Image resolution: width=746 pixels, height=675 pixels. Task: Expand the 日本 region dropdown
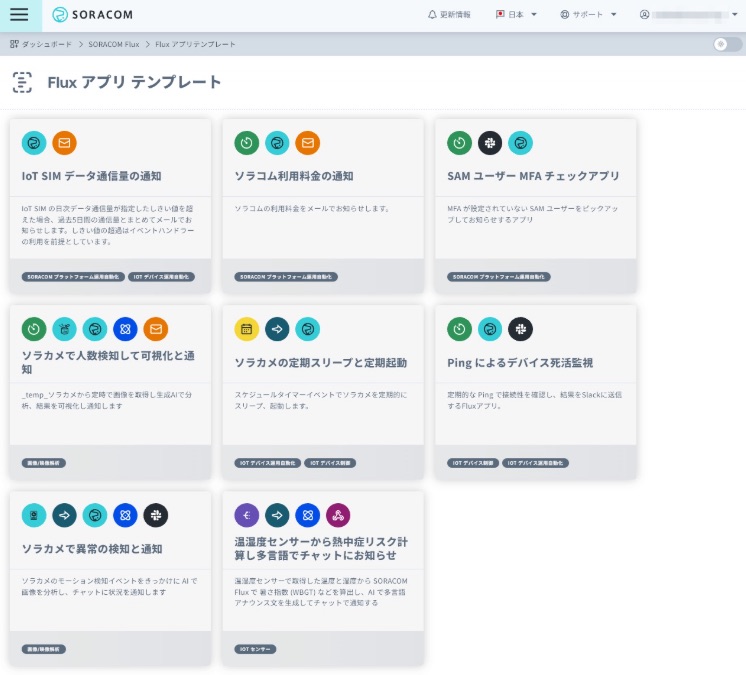click(516, 15)
